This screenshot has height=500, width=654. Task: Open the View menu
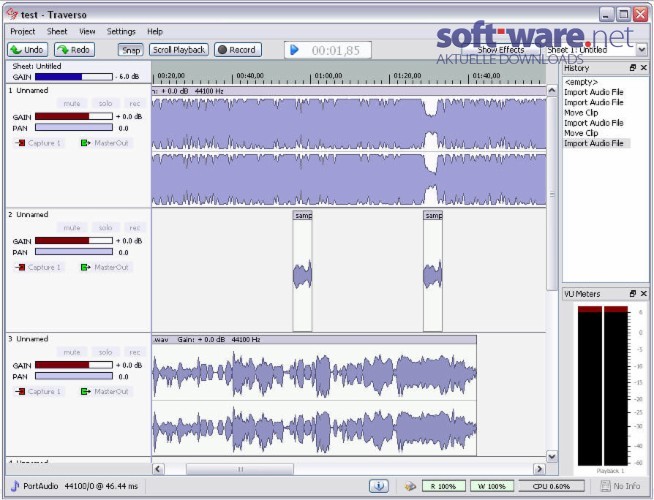point(87,31)
